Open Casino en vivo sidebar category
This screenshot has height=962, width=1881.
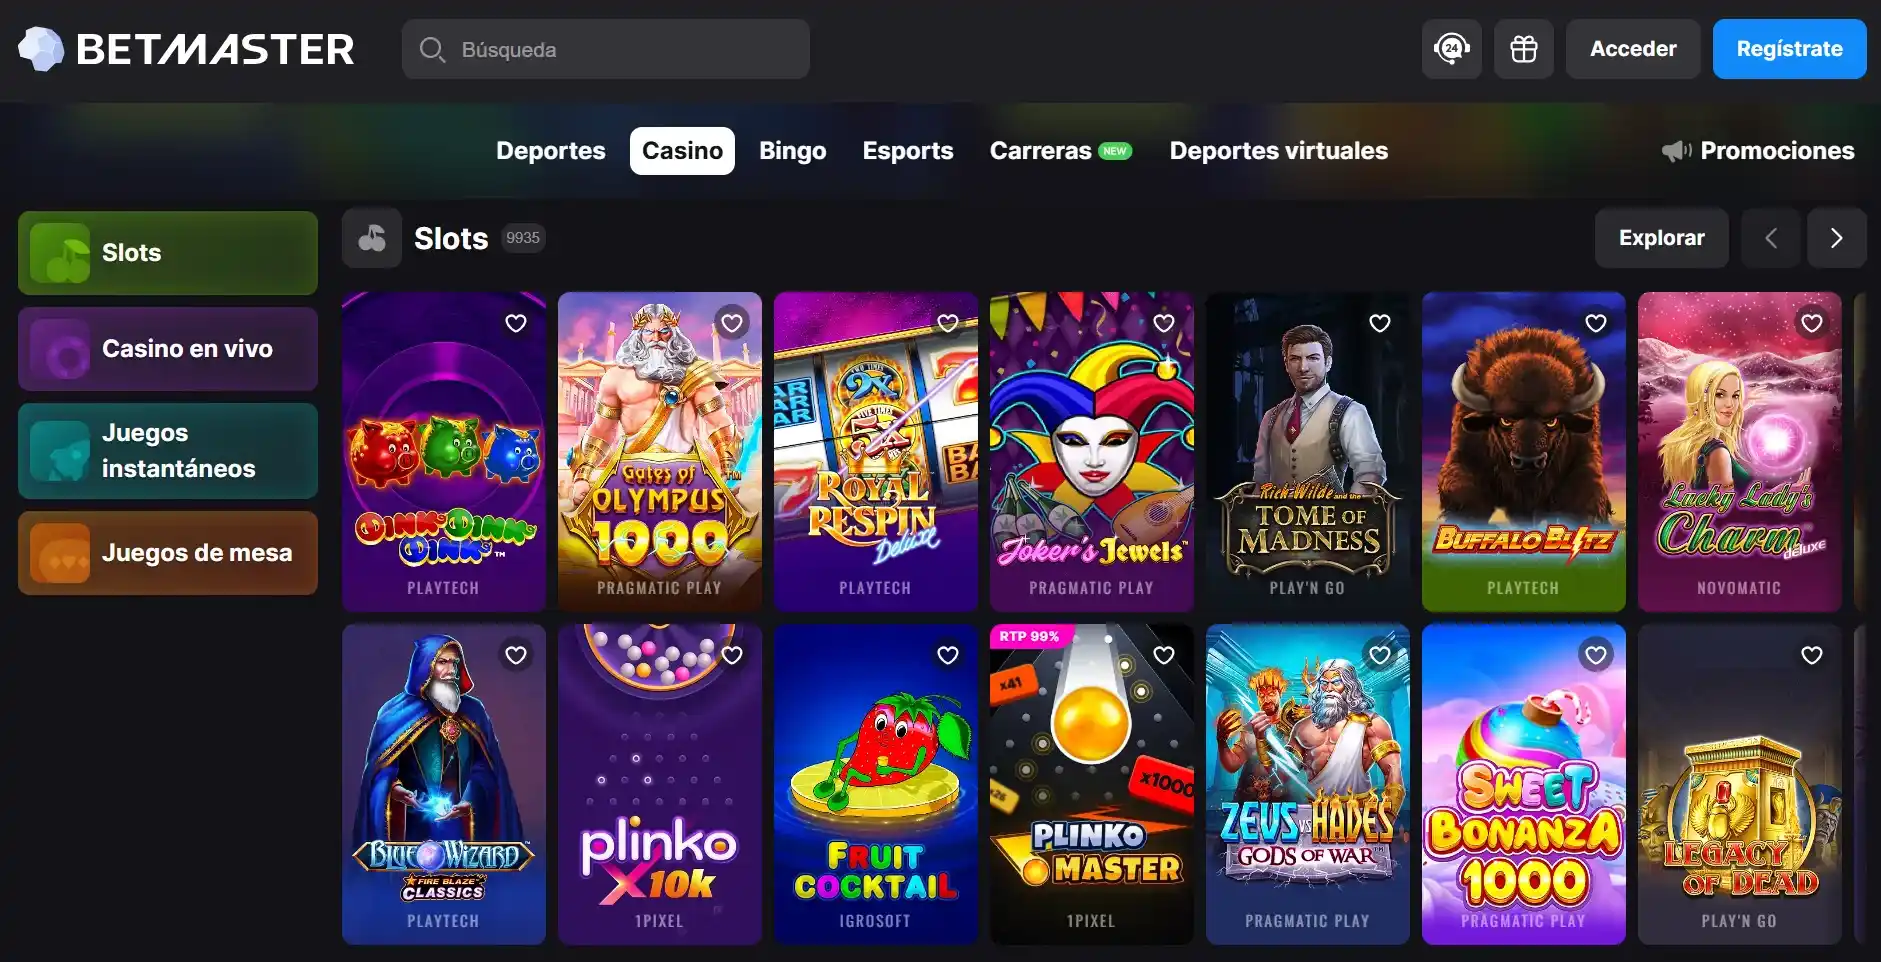pyautogui.click(x=168, y=349)
